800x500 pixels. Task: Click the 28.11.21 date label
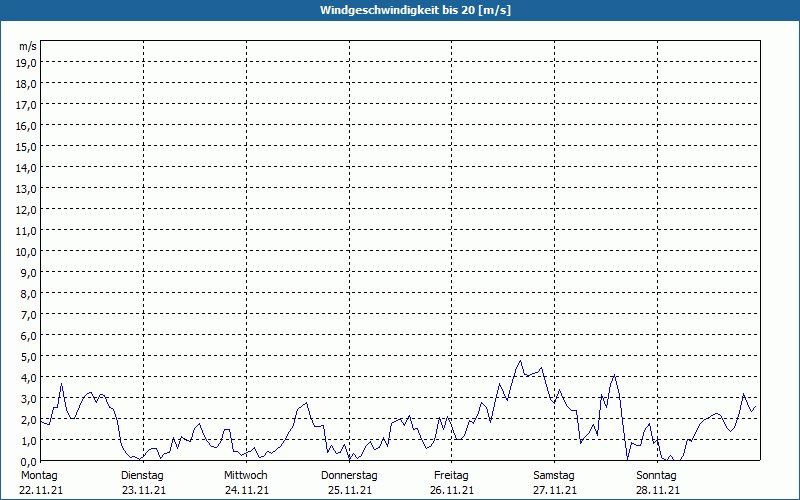click(658, 490)
